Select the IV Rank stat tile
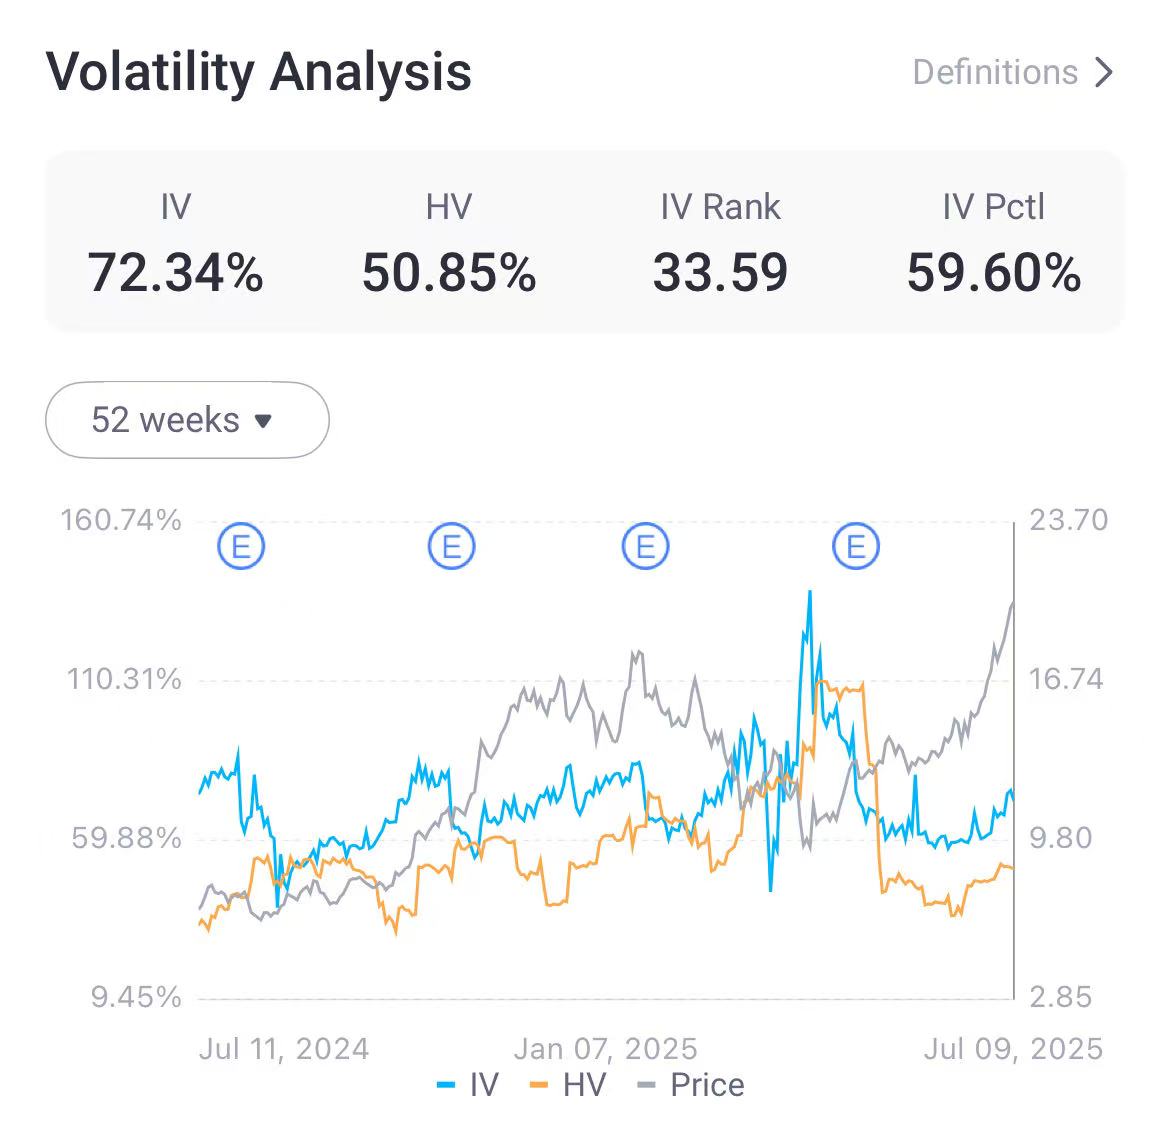This screenshot has width=1170, height=1143. [722, 243]
